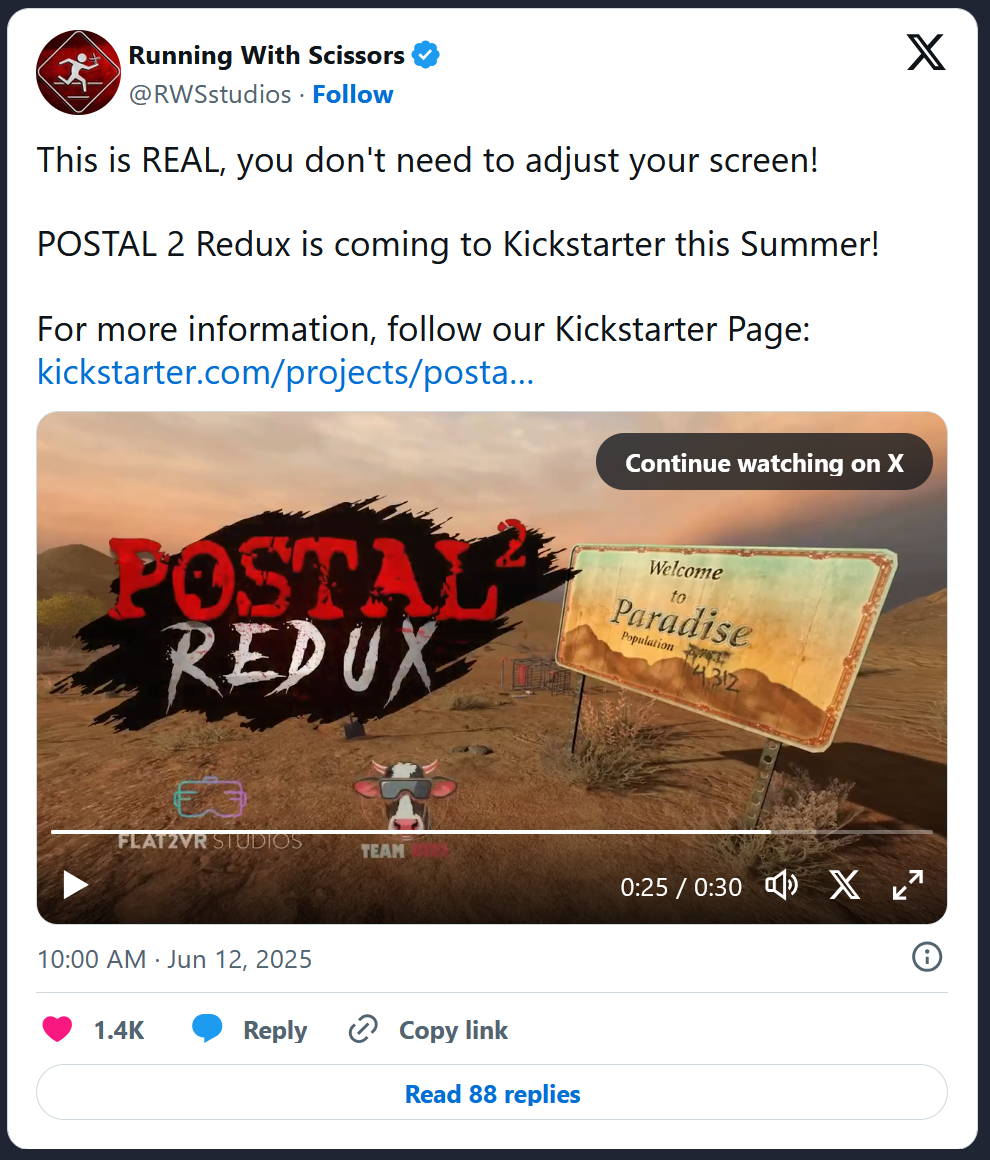Play the POSTAL 2 Redux video
The height and width of the screenshot is (1160, 990).
pos(75,885)
